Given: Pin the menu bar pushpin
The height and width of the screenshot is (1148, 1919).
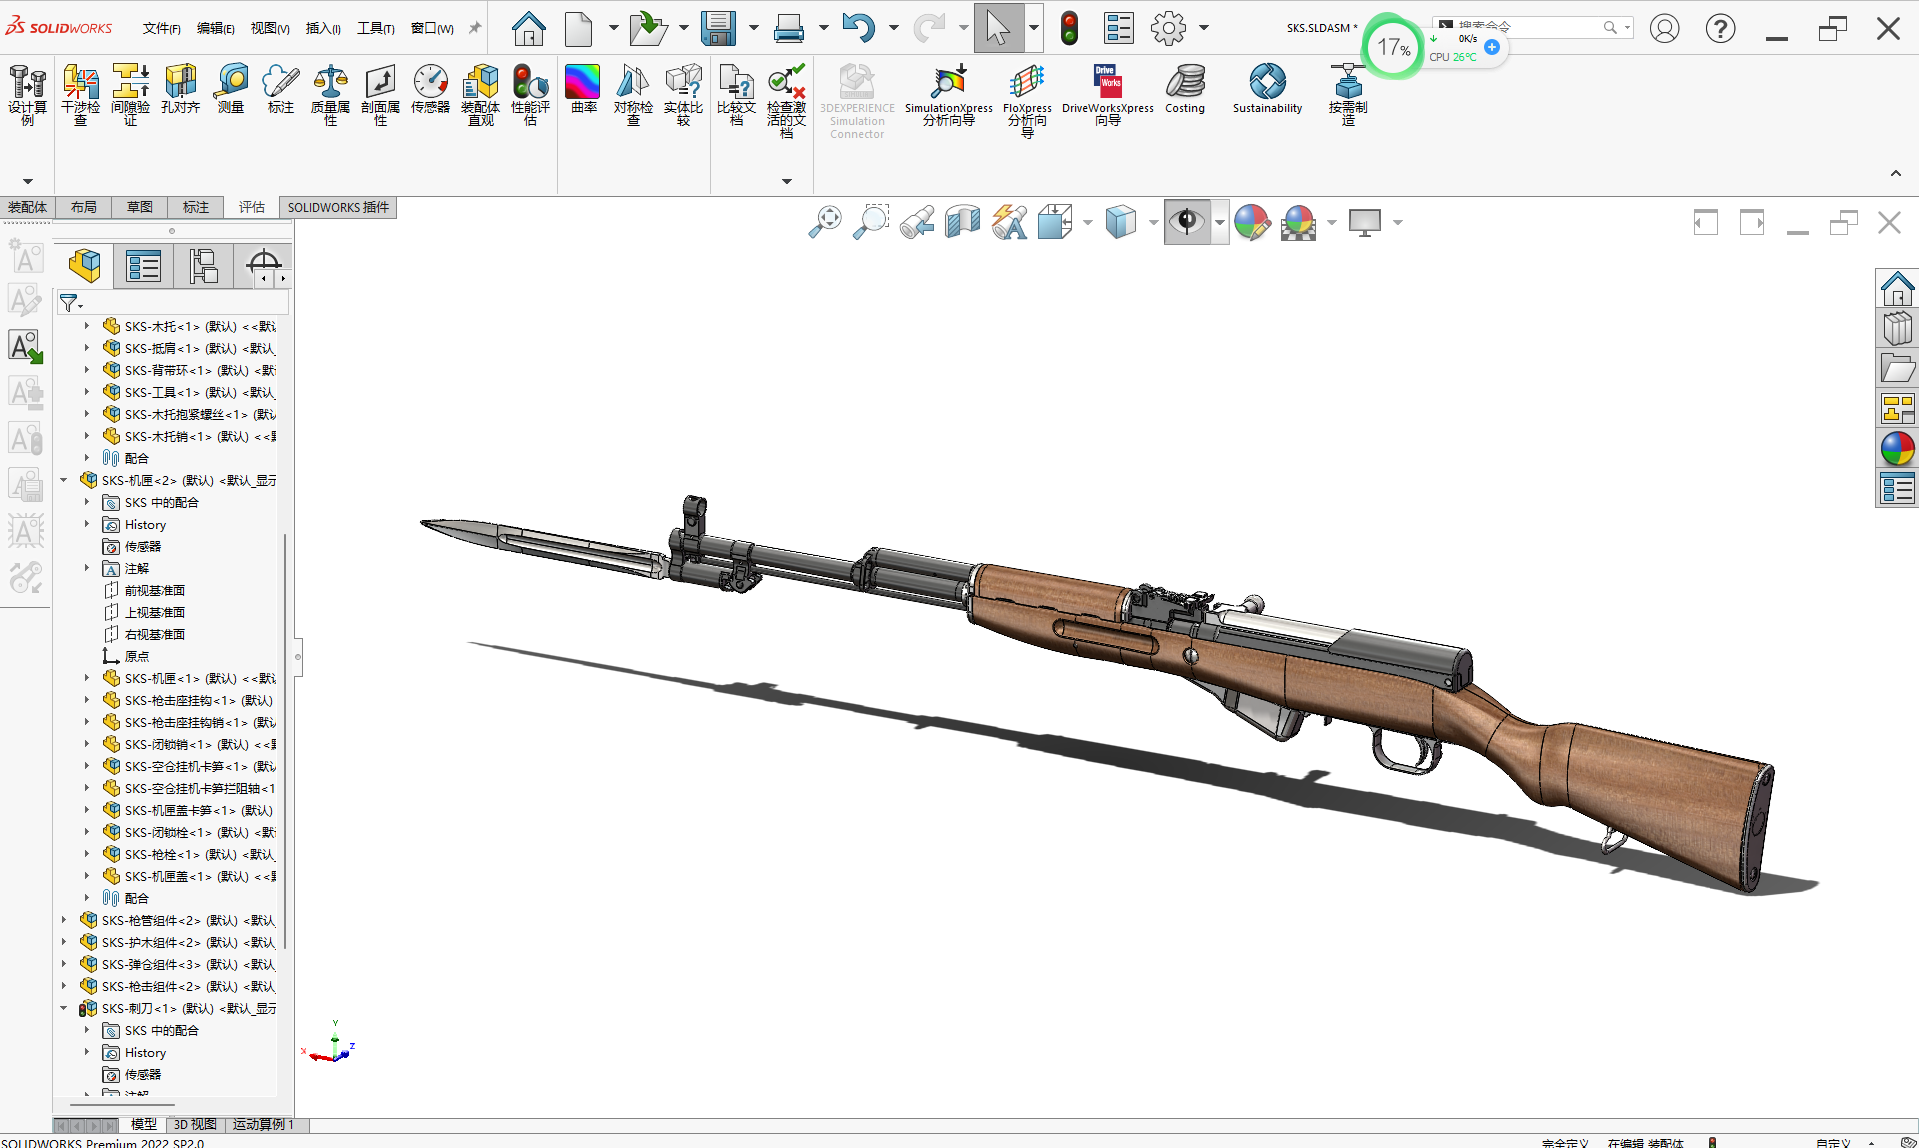Looking at the screenshot, I should [475, 28].
